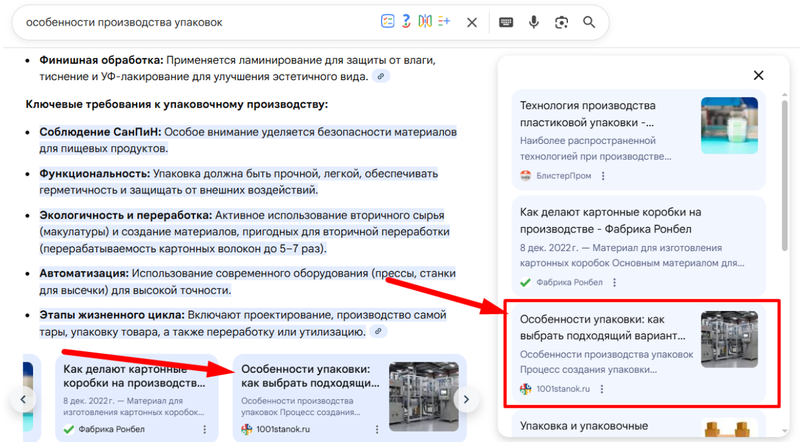
Task: Clear the search query with the X icon
Action: (472, 22)
